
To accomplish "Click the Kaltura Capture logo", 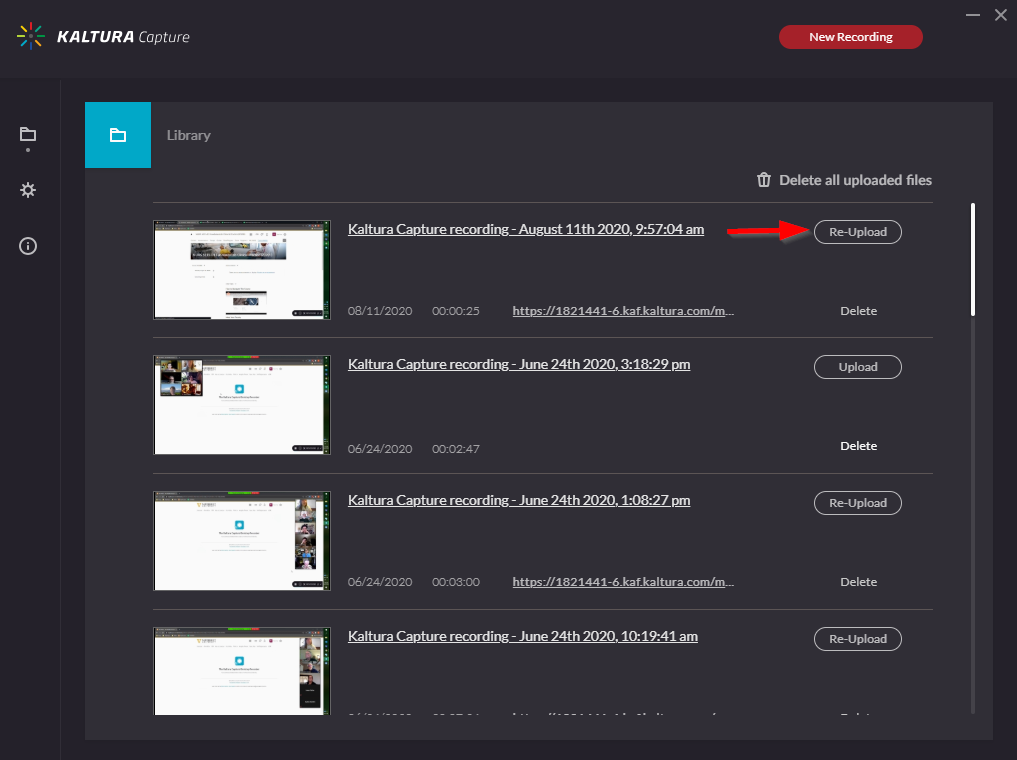I will (103, 37).
